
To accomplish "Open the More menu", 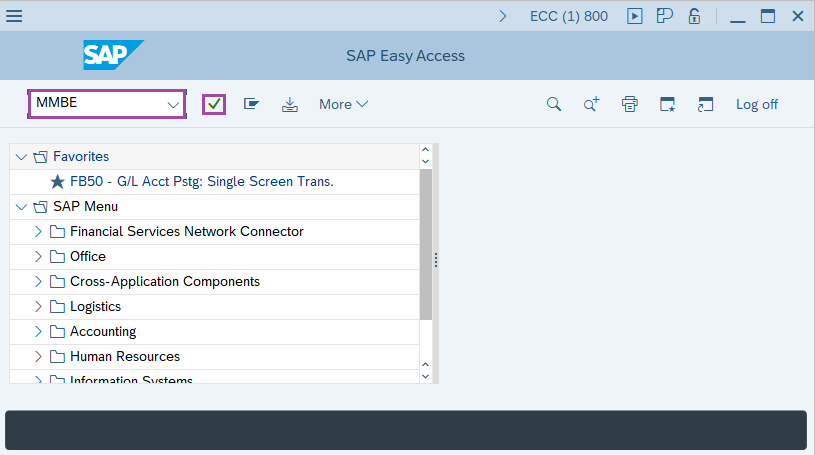I will point(343,104).
